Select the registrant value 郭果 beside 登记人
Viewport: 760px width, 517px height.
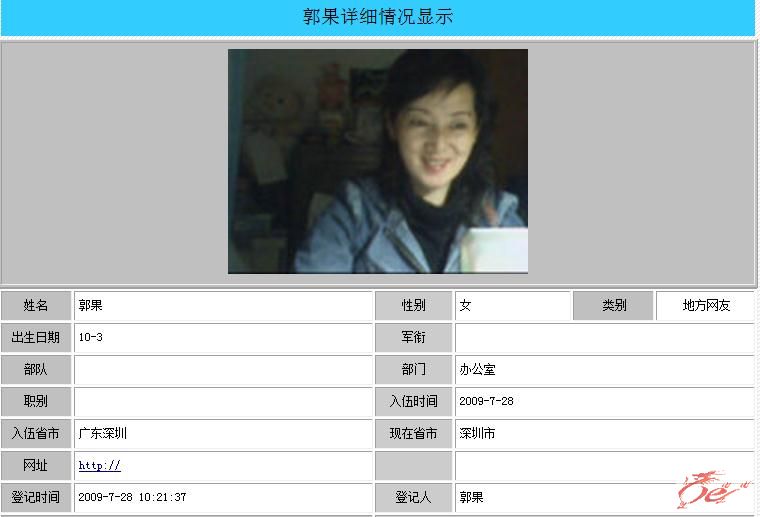472,497
